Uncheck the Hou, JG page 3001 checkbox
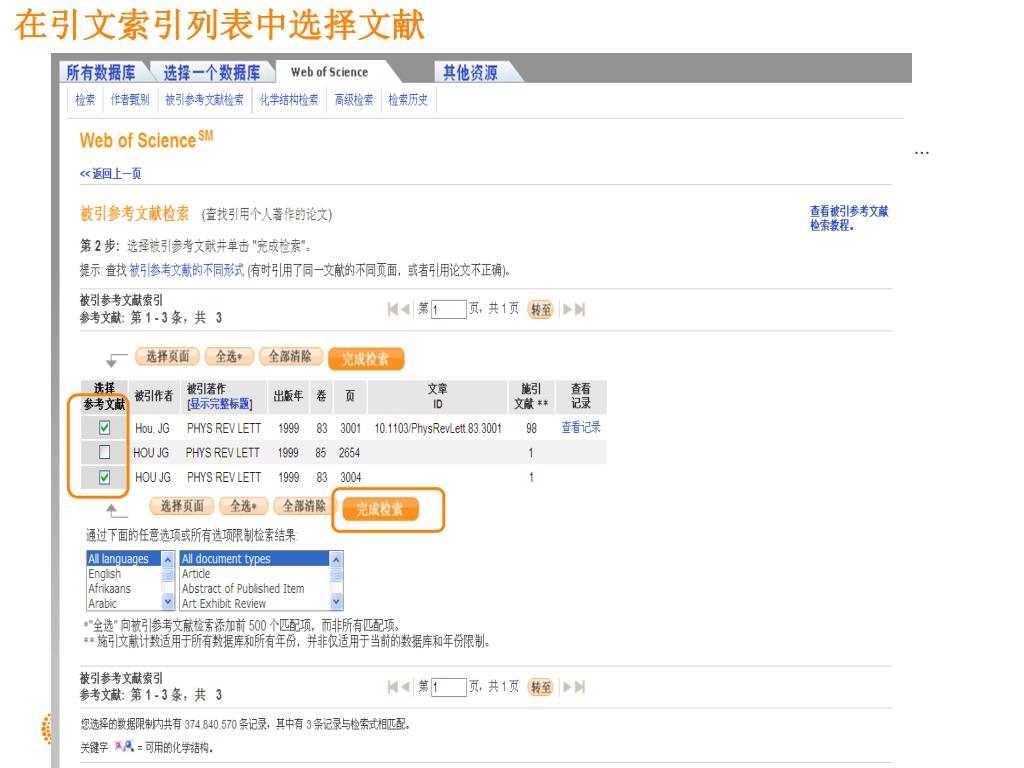 coord(104,428)
